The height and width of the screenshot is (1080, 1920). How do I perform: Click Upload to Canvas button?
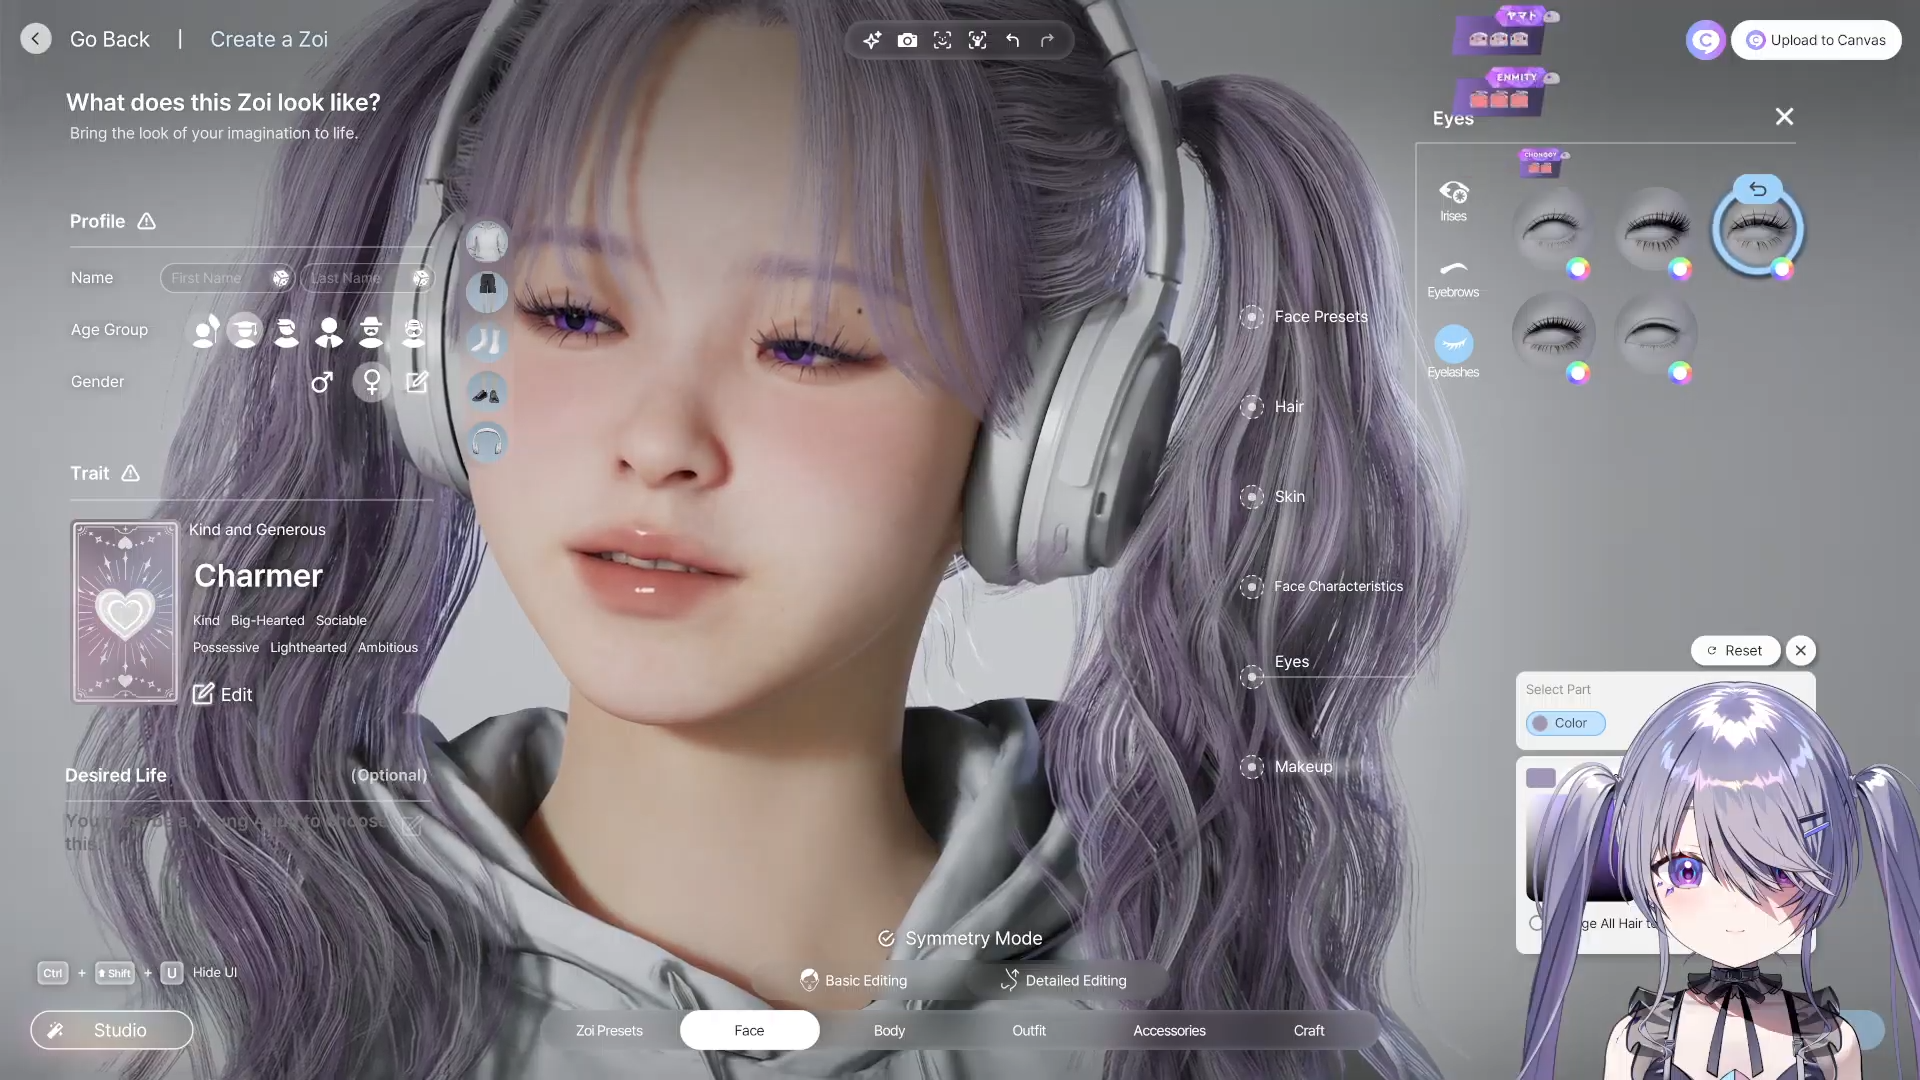(x=1816, y=40)
